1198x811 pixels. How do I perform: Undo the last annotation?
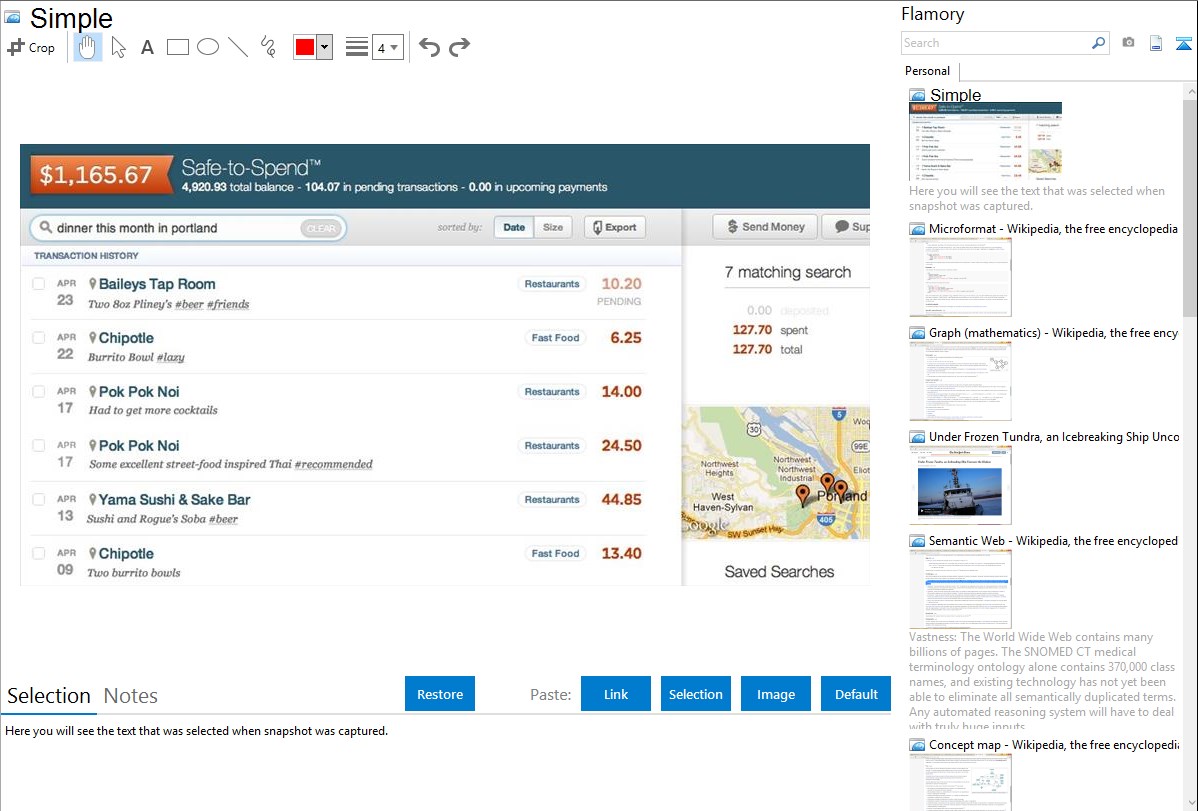tap(429, 47)
